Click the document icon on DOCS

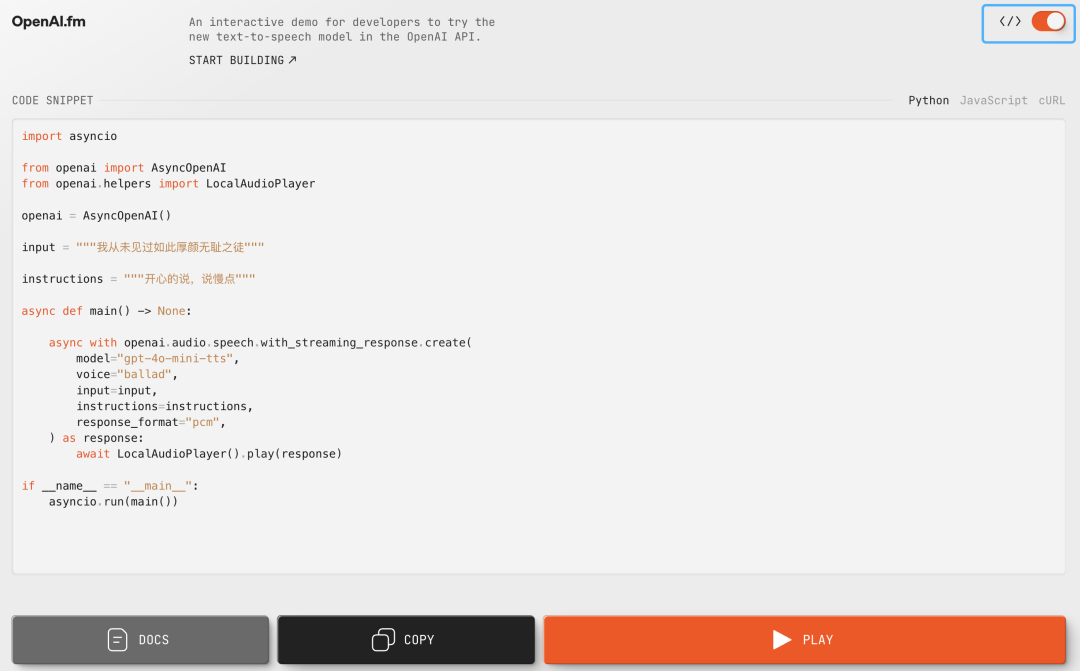click(118, 640)
